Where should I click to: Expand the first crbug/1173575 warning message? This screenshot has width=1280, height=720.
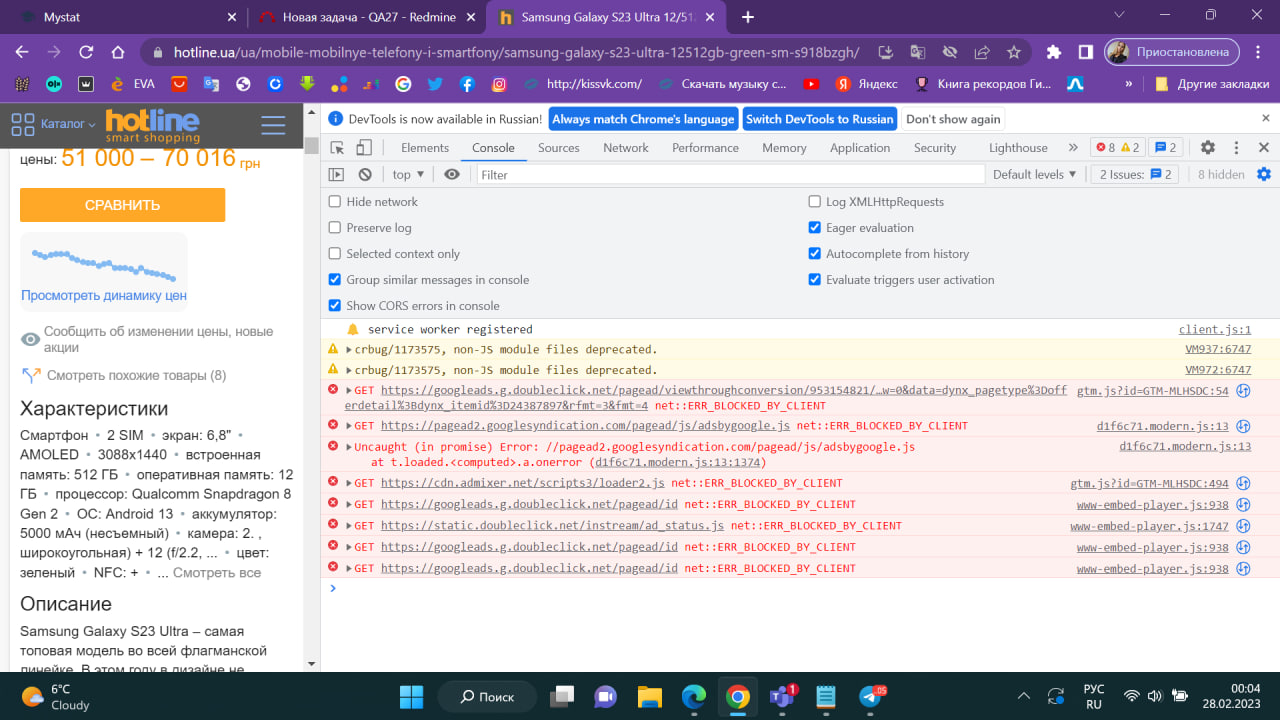tap(348, 350)
